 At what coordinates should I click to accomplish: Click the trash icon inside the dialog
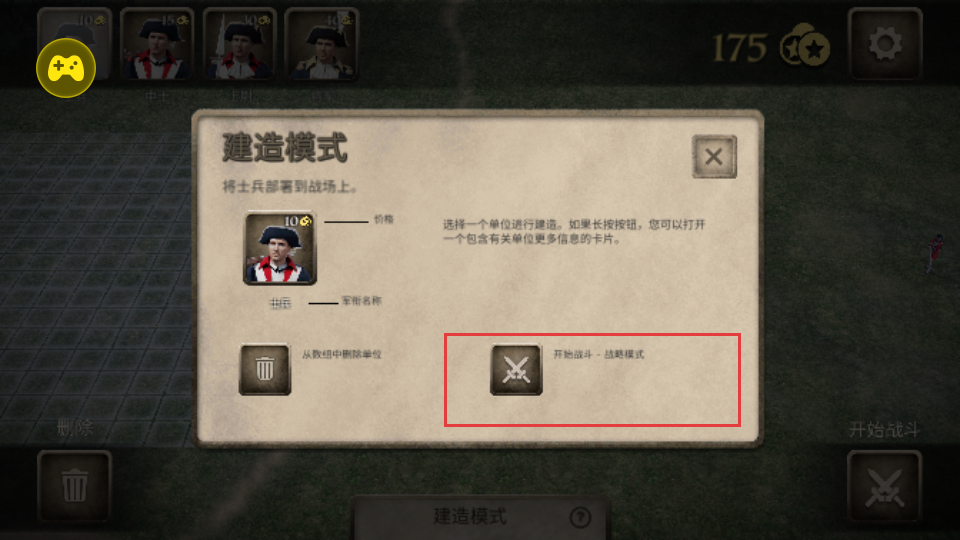(x=264, y=369)
